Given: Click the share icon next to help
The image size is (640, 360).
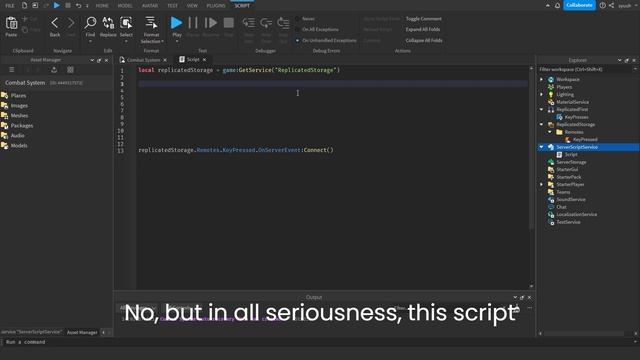Looking at the screenshot, I should 611,5.
